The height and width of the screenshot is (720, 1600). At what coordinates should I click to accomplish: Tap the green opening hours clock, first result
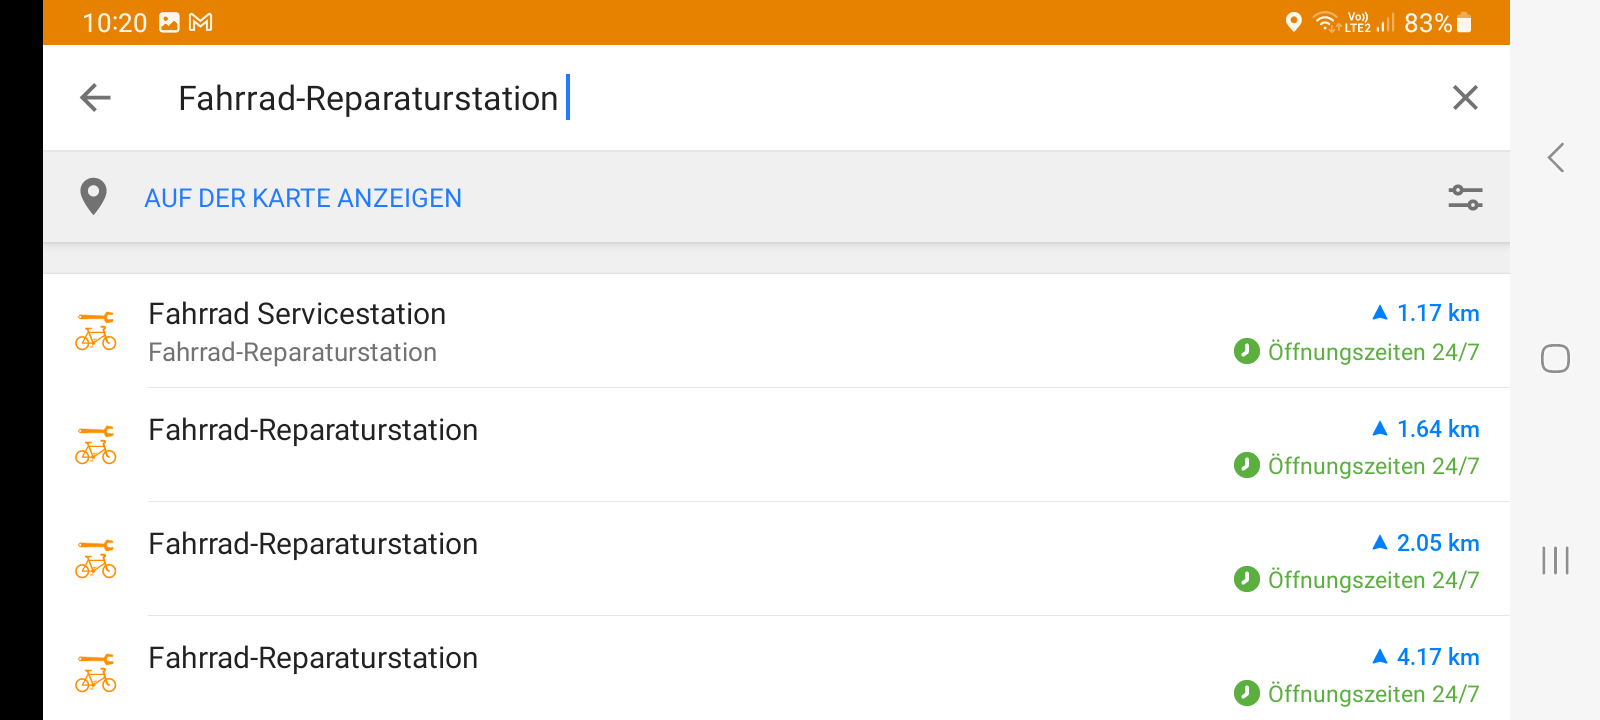[x=1246, y=351]
